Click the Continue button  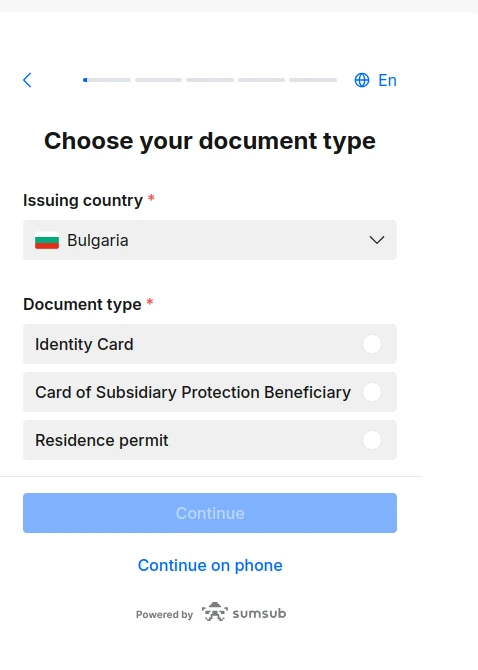coord(210,513)
